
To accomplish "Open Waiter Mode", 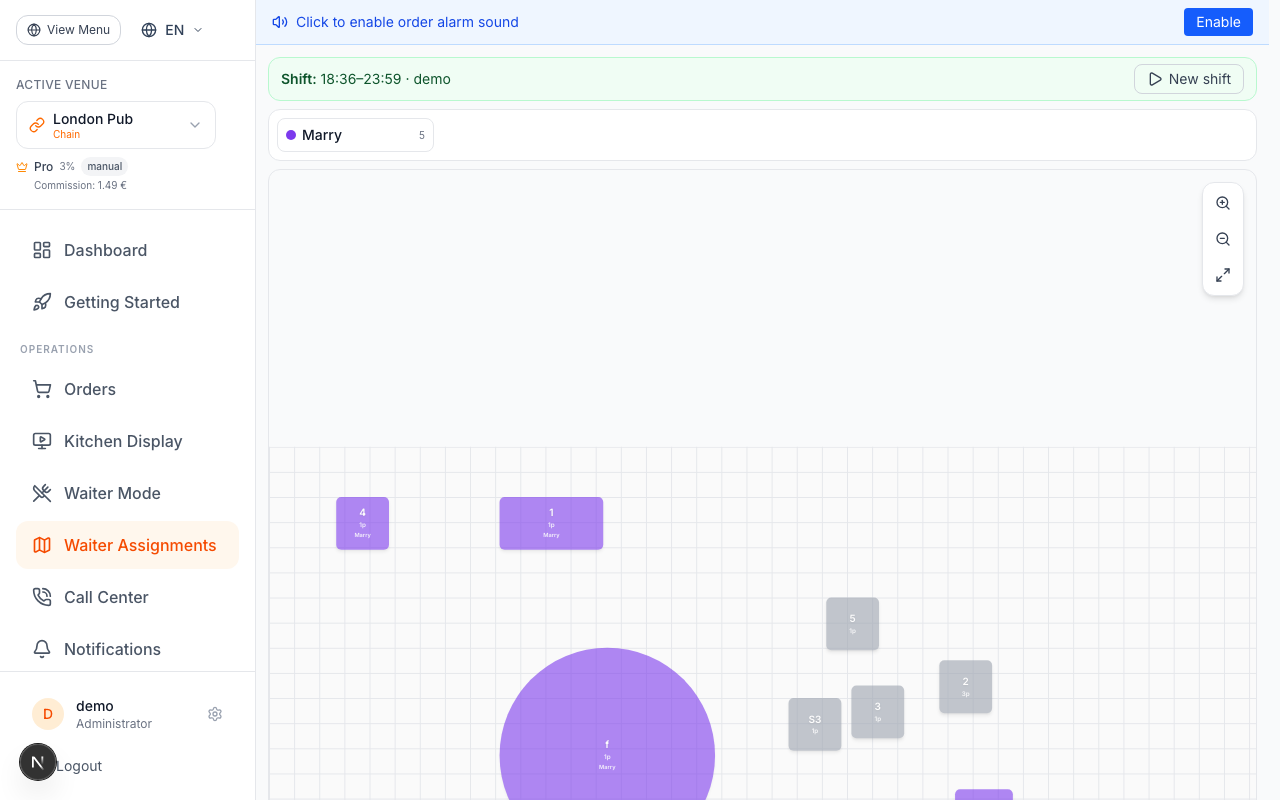I will [x=112, y=493].
